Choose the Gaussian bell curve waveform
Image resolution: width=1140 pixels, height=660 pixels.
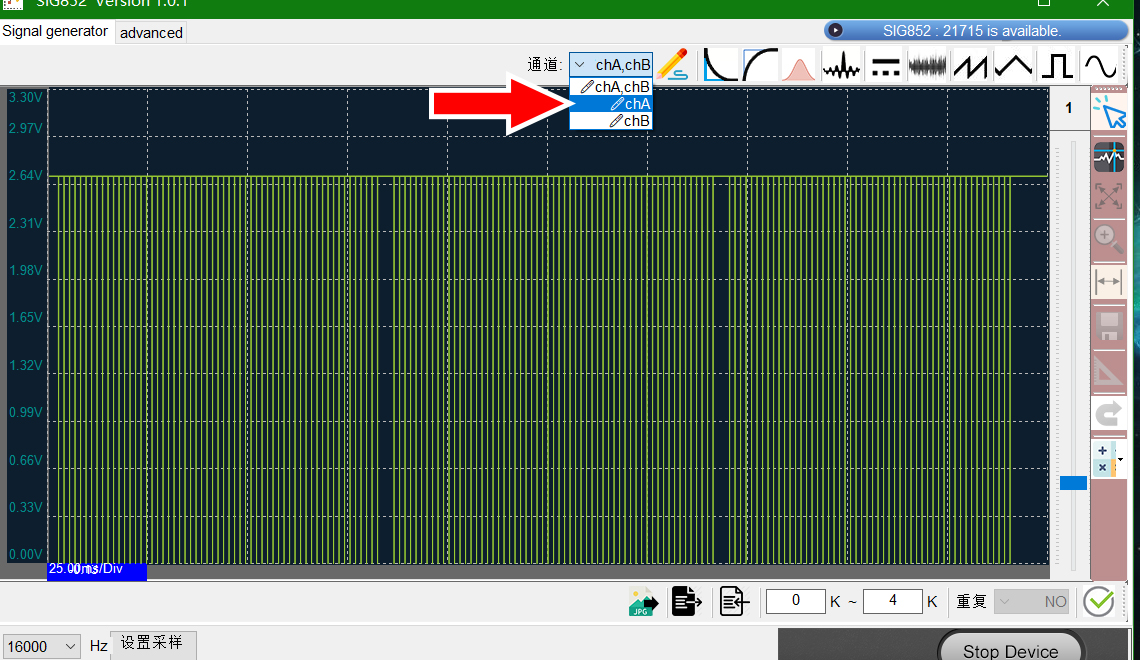[798, 65]
